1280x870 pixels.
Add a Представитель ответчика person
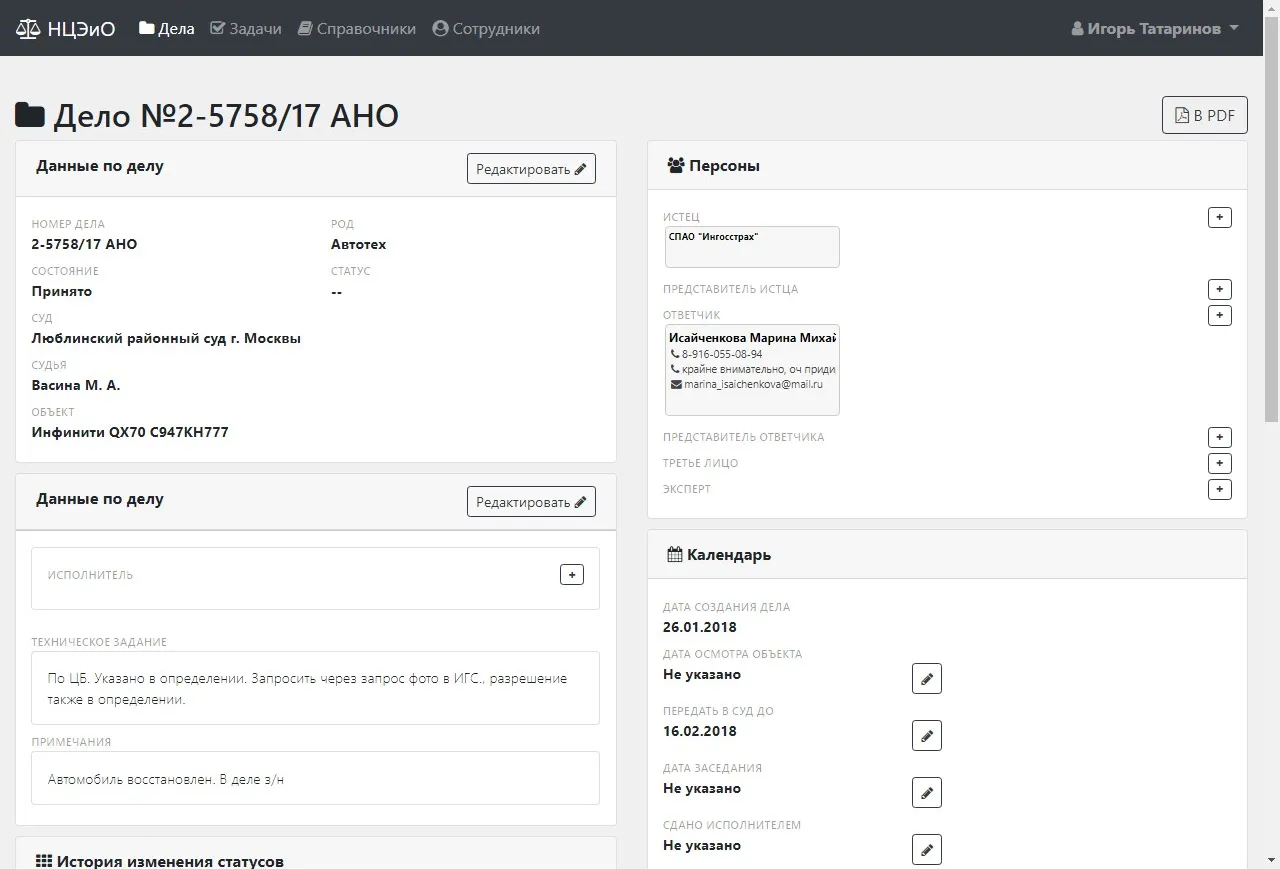[x=1219, y=437]
